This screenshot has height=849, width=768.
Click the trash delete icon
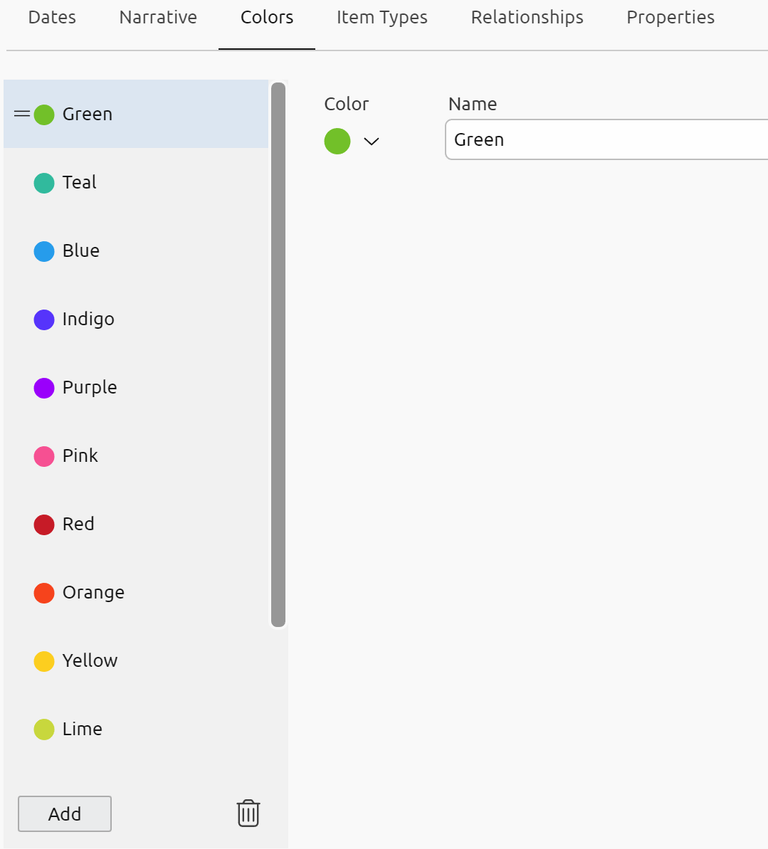pos(248,813)
